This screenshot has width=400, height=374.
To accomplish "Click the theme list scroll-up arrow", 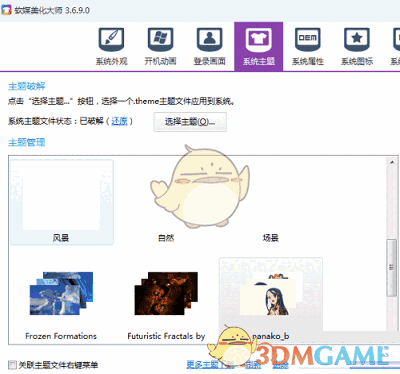I will pyautogui.click(x=392, y=162).
